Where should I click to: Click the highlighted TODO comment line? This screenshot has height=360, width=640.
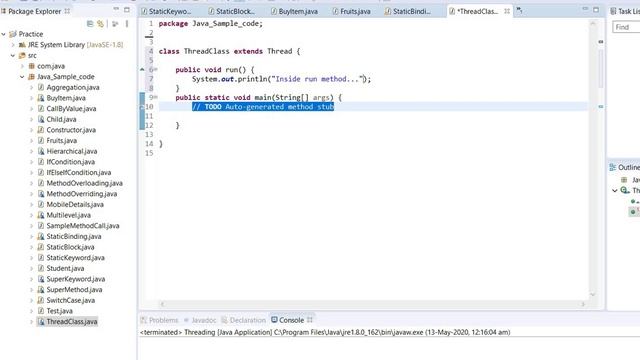coord(263,107)
